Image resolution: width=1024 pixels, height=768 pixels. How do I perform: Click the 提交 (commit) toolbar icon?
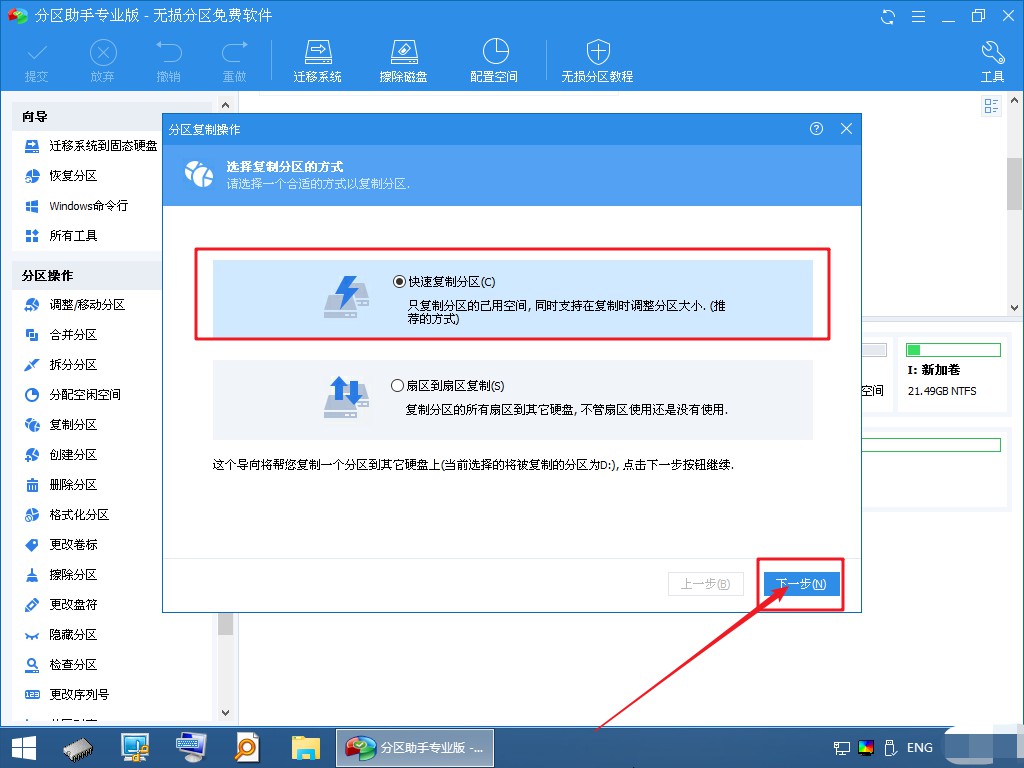coord(37,61)
